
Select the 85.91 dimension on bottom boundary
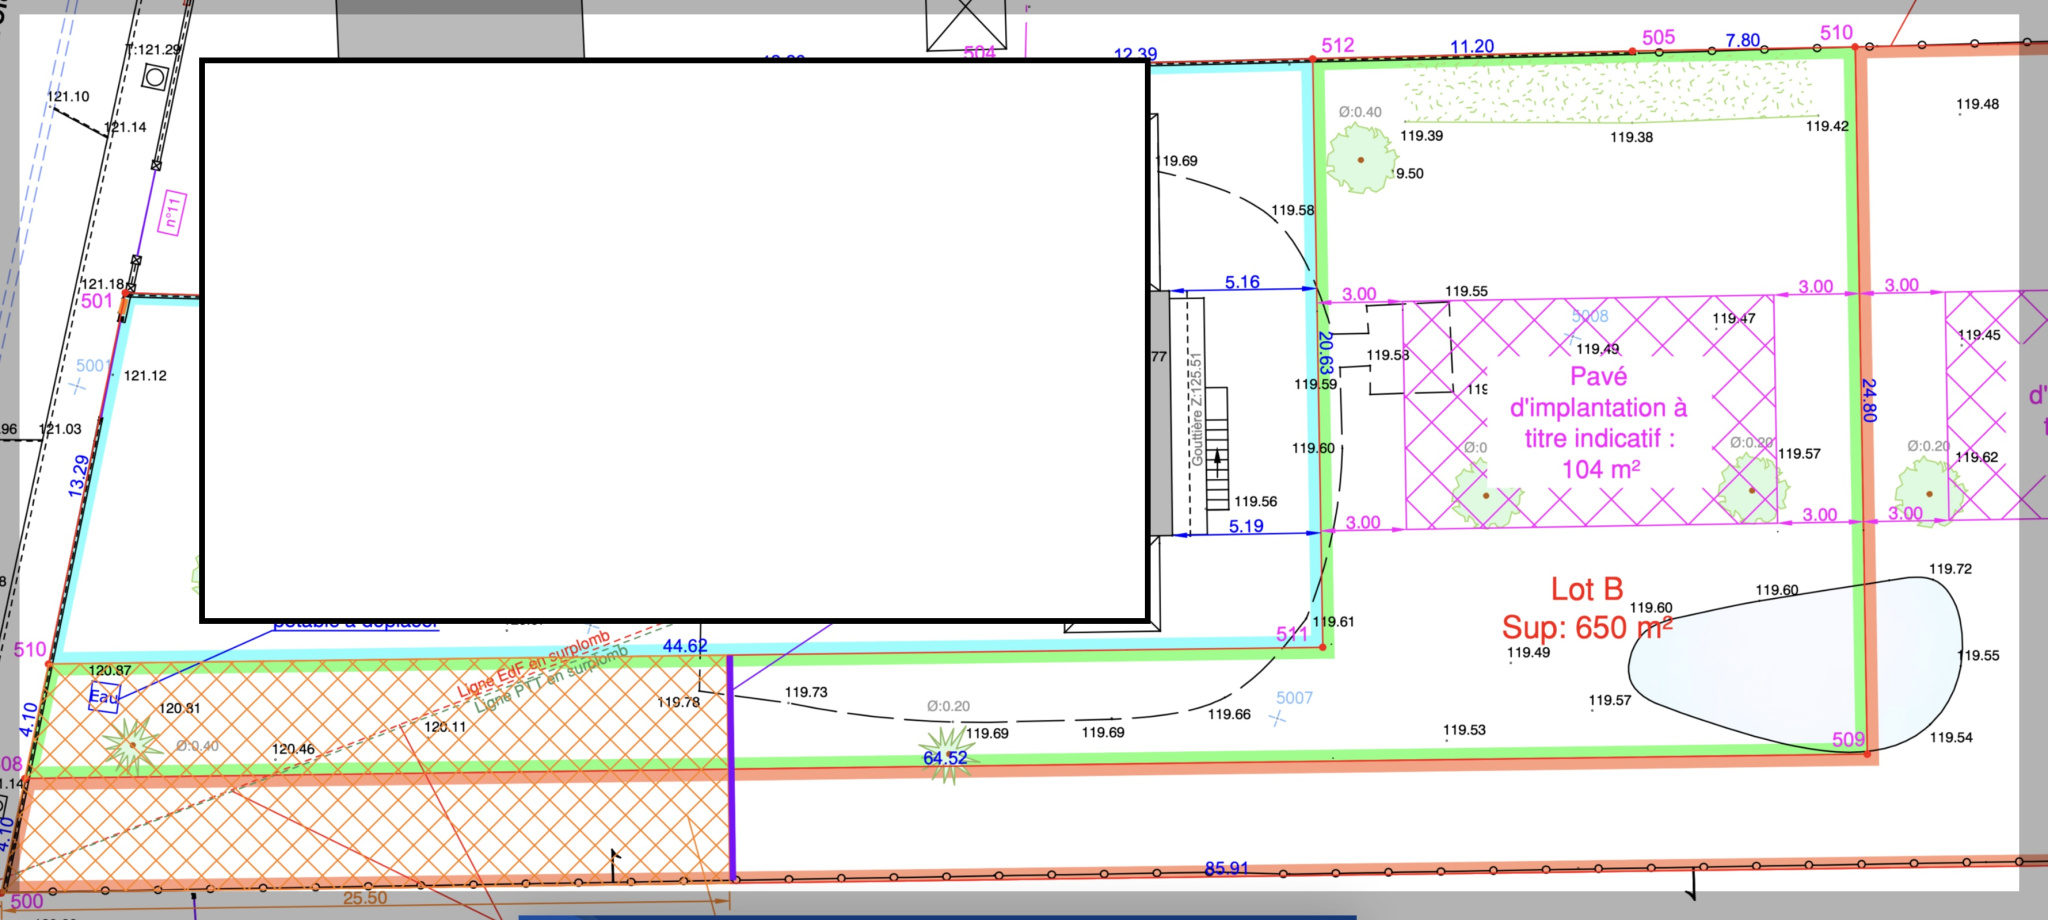[x=1226, y=868]
